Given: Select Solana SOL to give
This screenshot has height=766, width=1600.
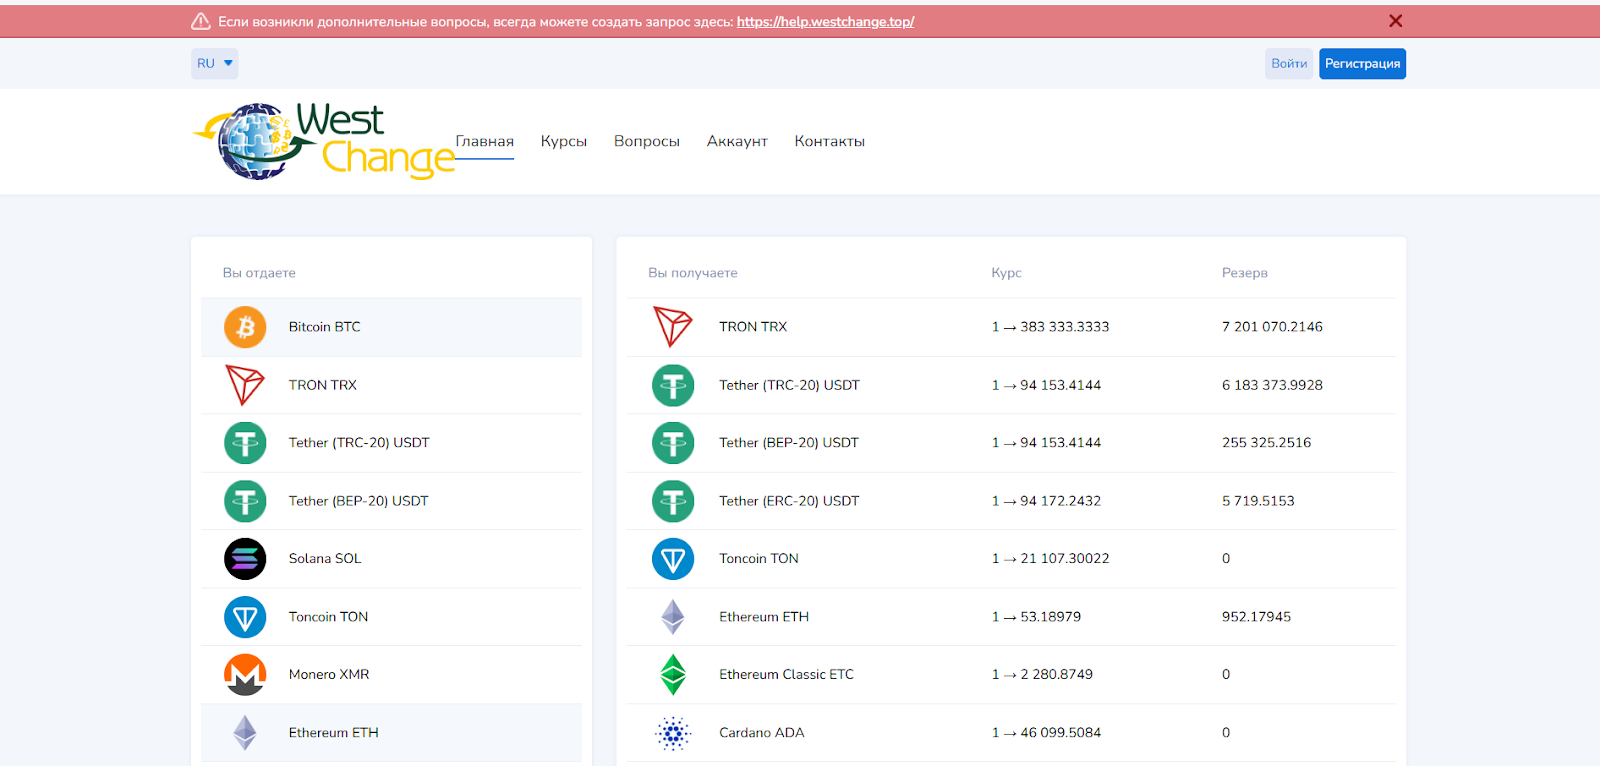Looking at the screenshot, I should click(x=391, y=559).
